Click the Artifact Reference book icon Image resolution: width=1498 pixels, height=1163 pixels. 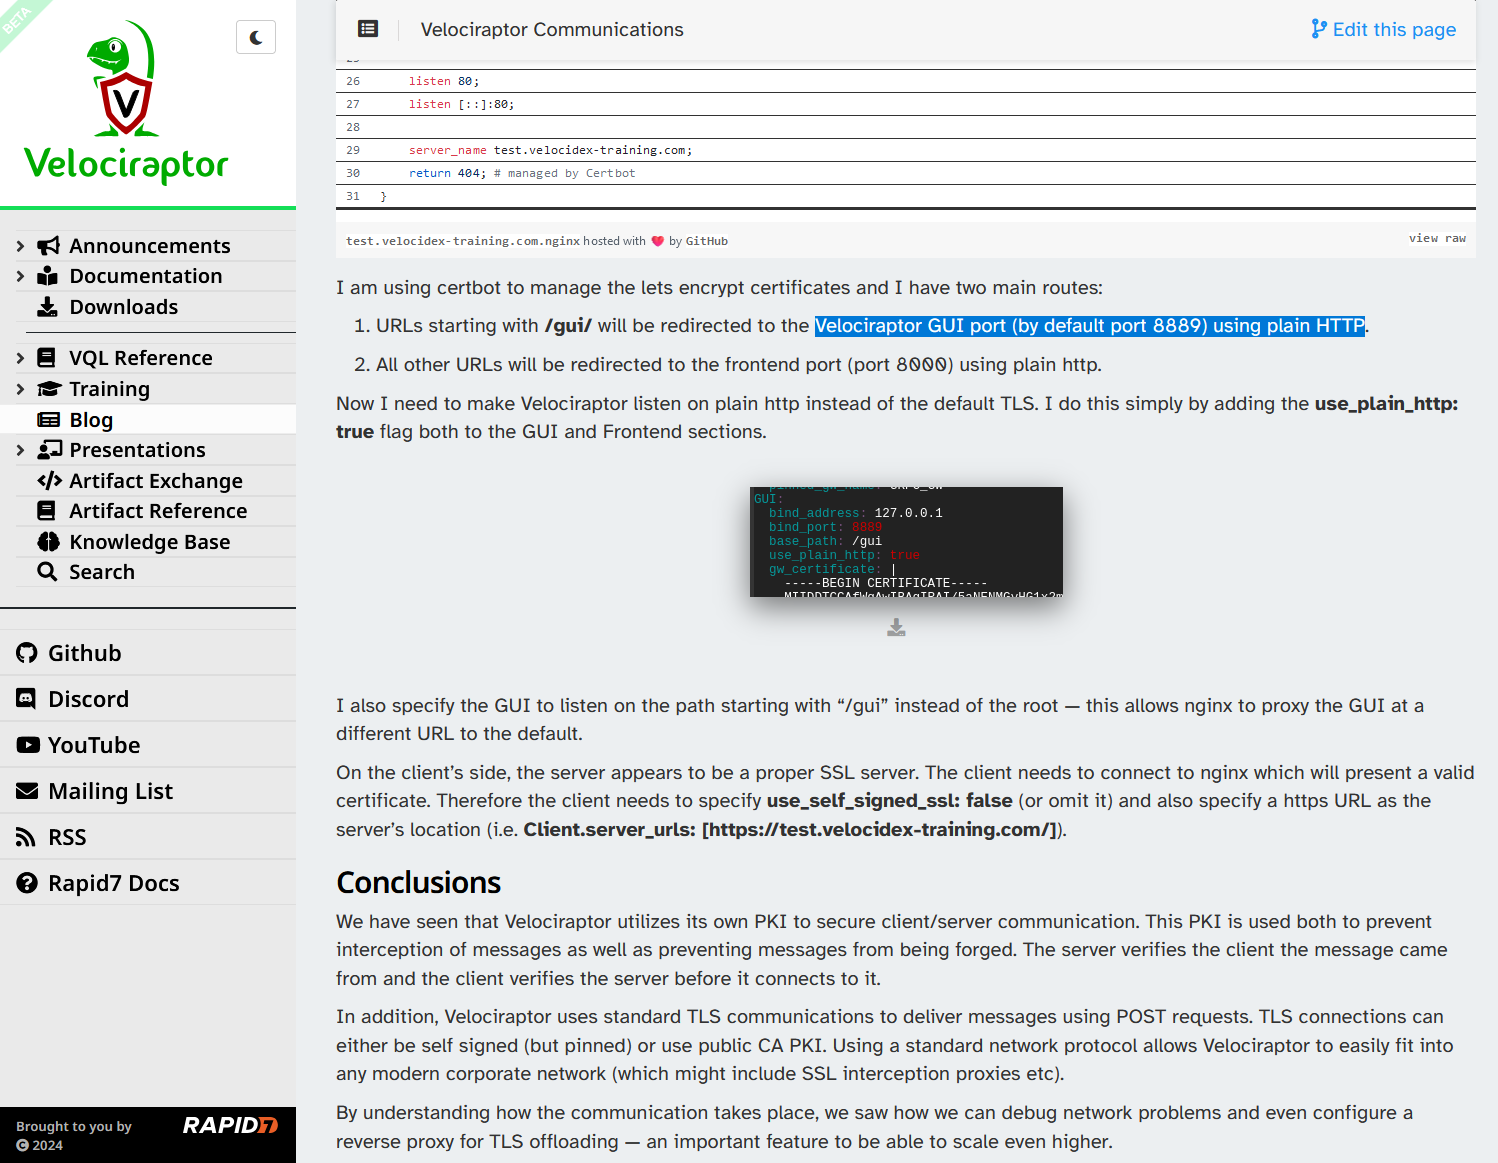click(x=47, y=511)
